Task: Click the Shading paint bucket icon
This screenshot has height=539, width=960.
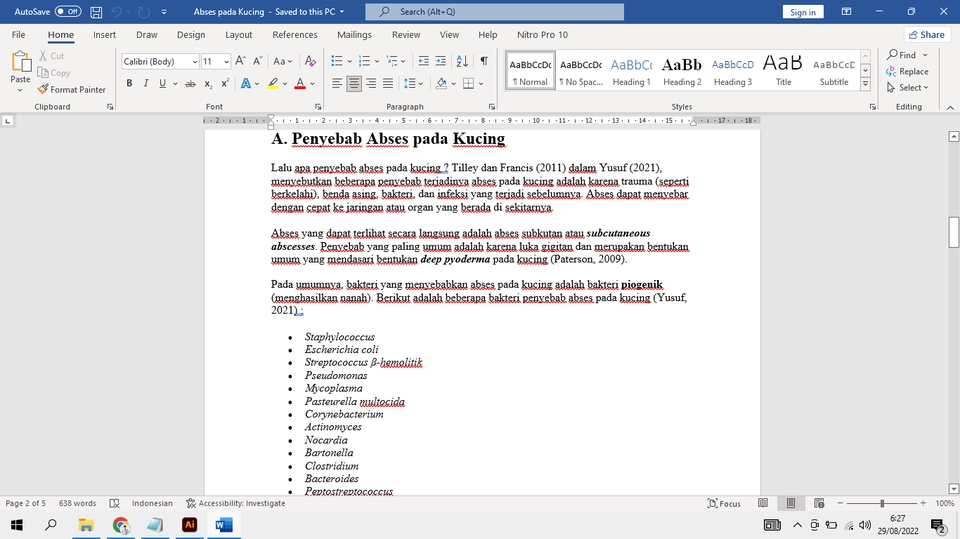Action: pyautogui.click(x=441, y=83)
